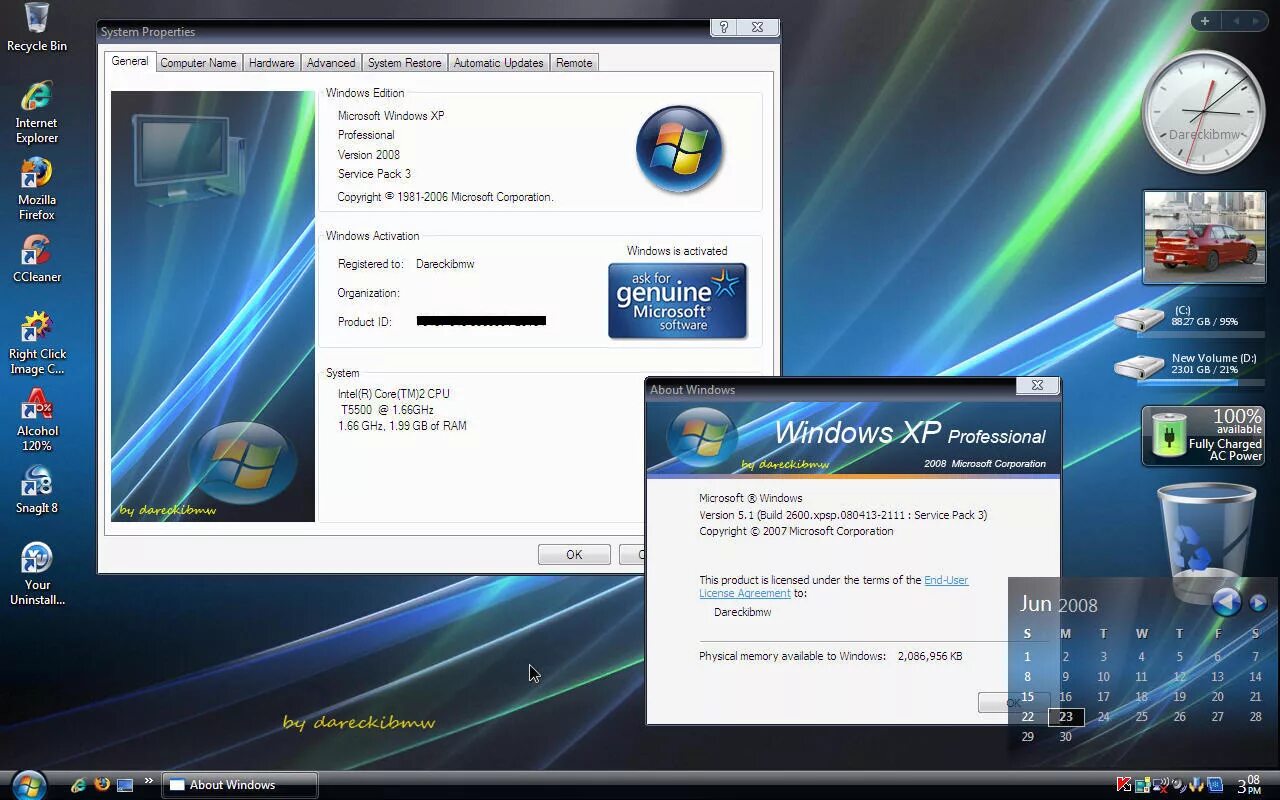Click the battery Fully Charged gadget
This screenshot has width=1280, height=800.
click(1204, 436)
